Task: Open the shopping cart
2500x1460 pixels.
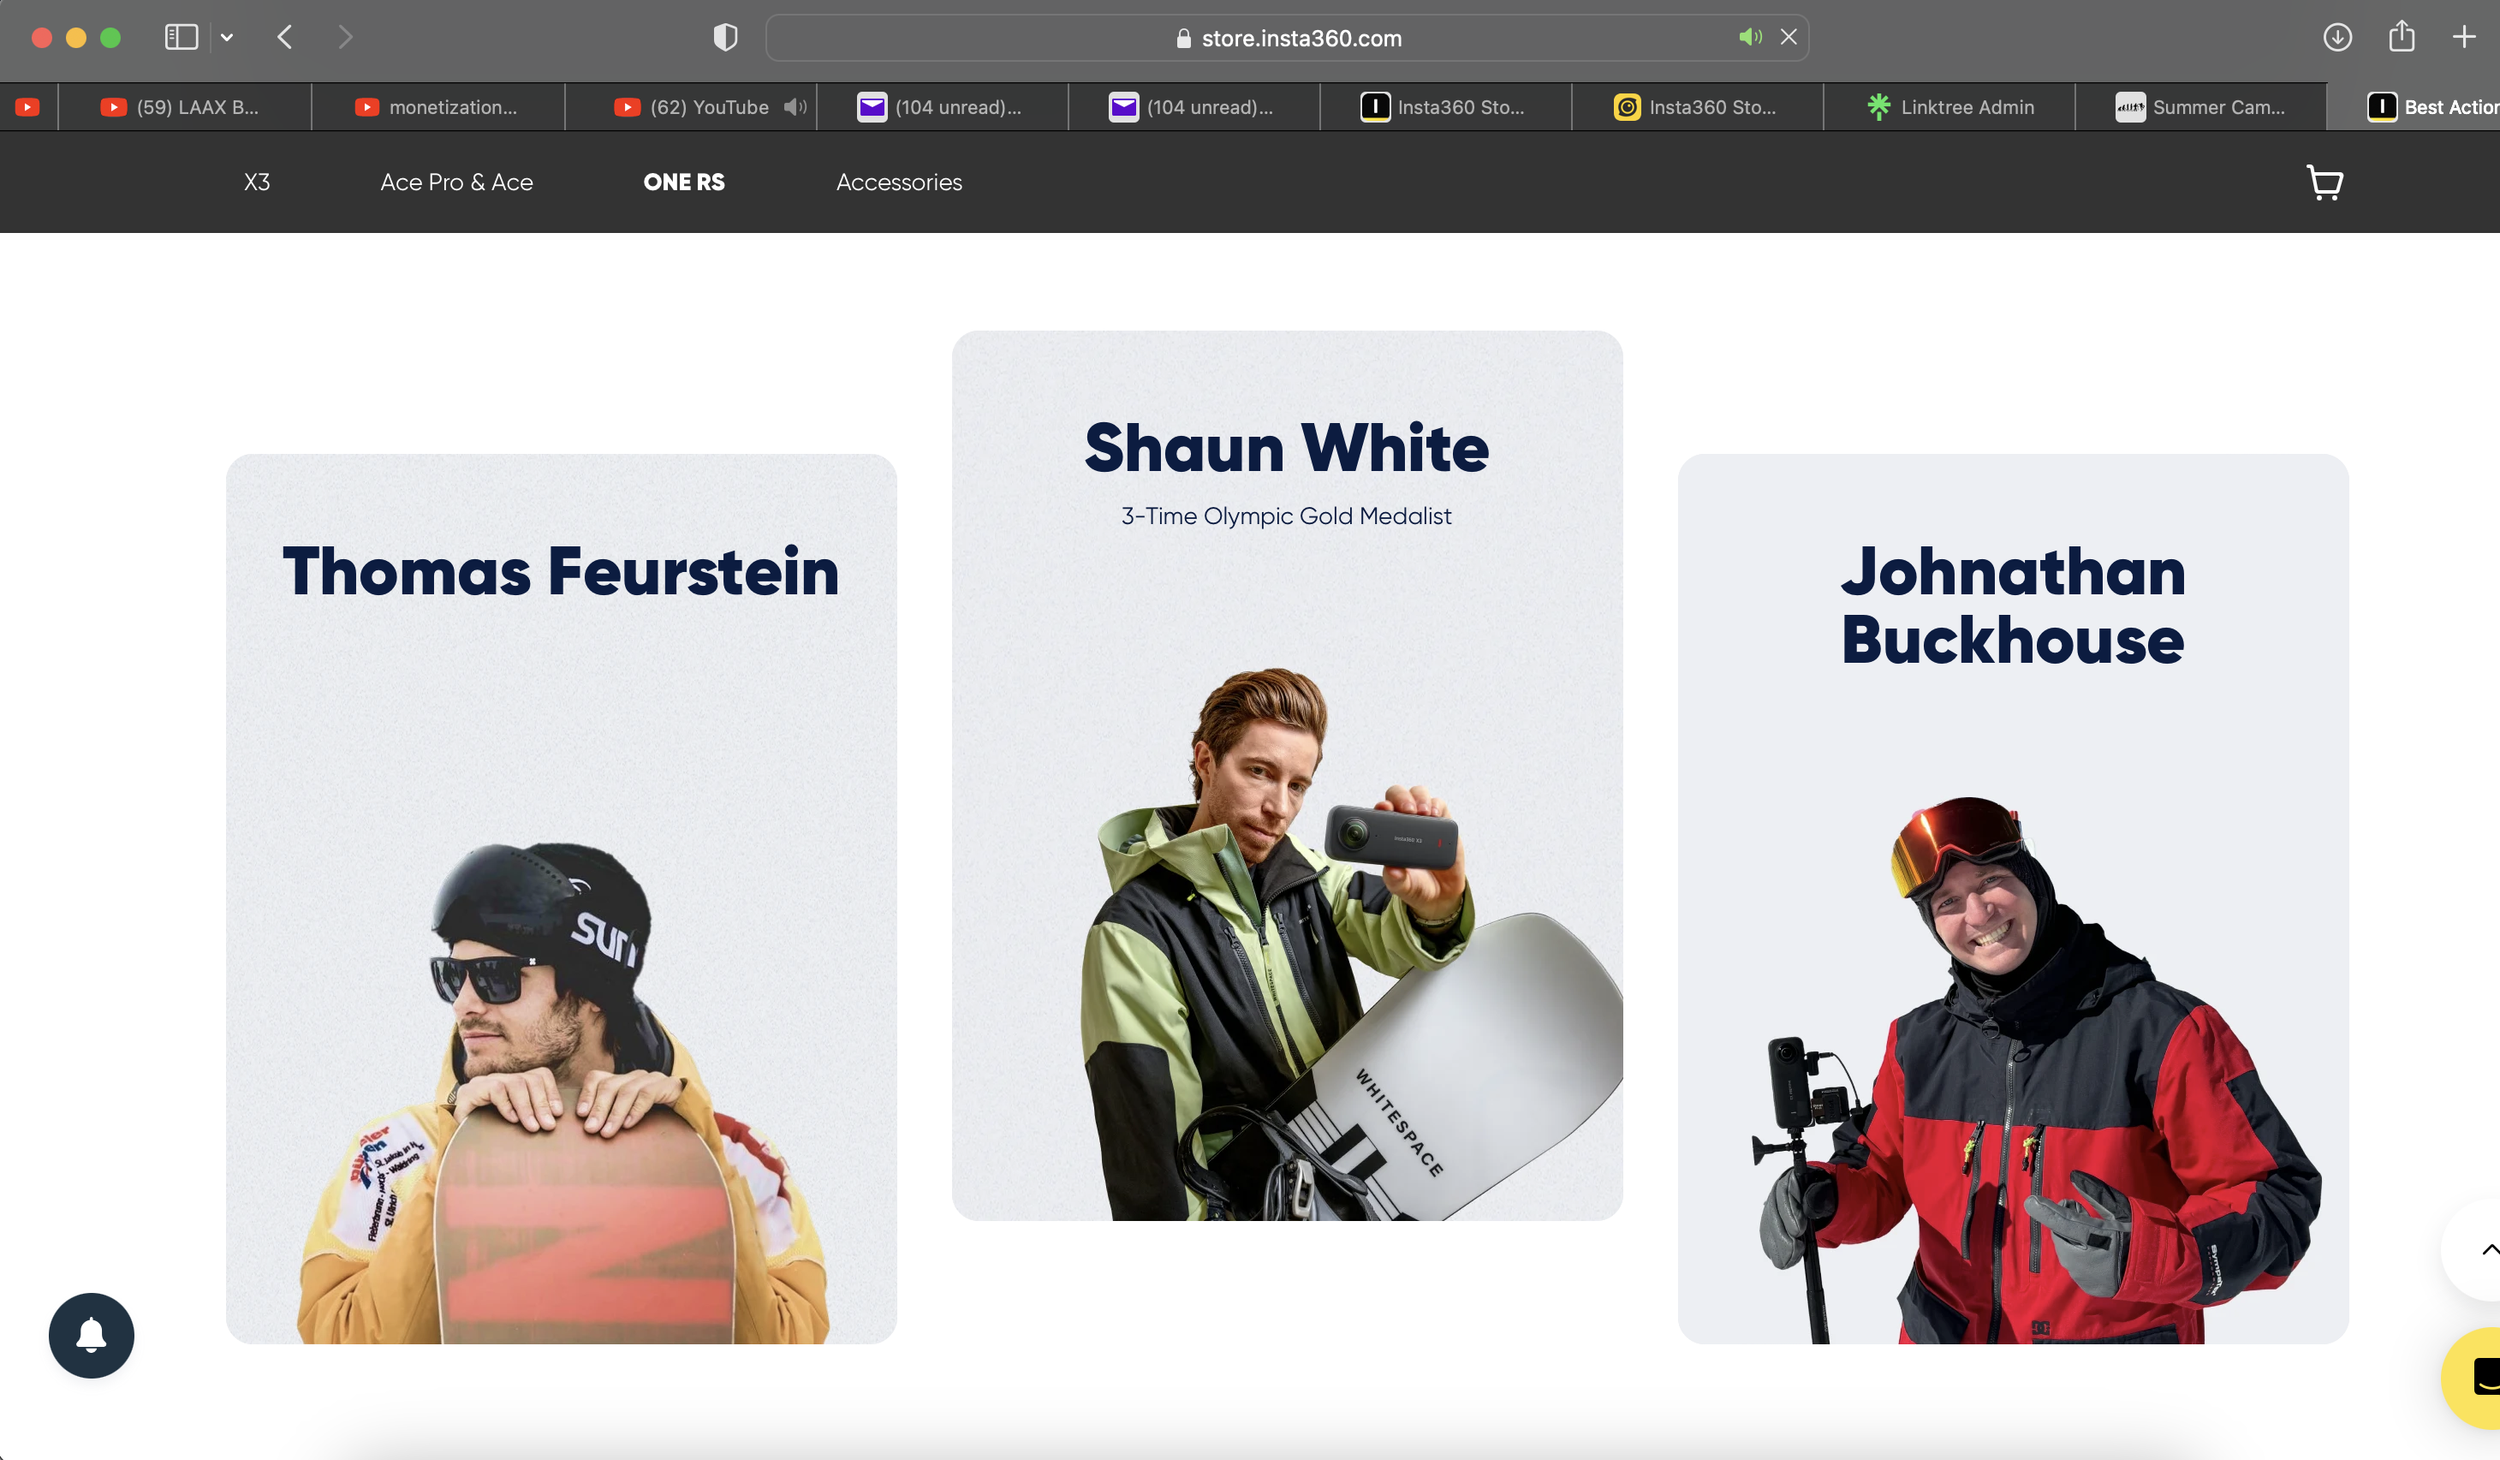Action: coord(2325,182)
